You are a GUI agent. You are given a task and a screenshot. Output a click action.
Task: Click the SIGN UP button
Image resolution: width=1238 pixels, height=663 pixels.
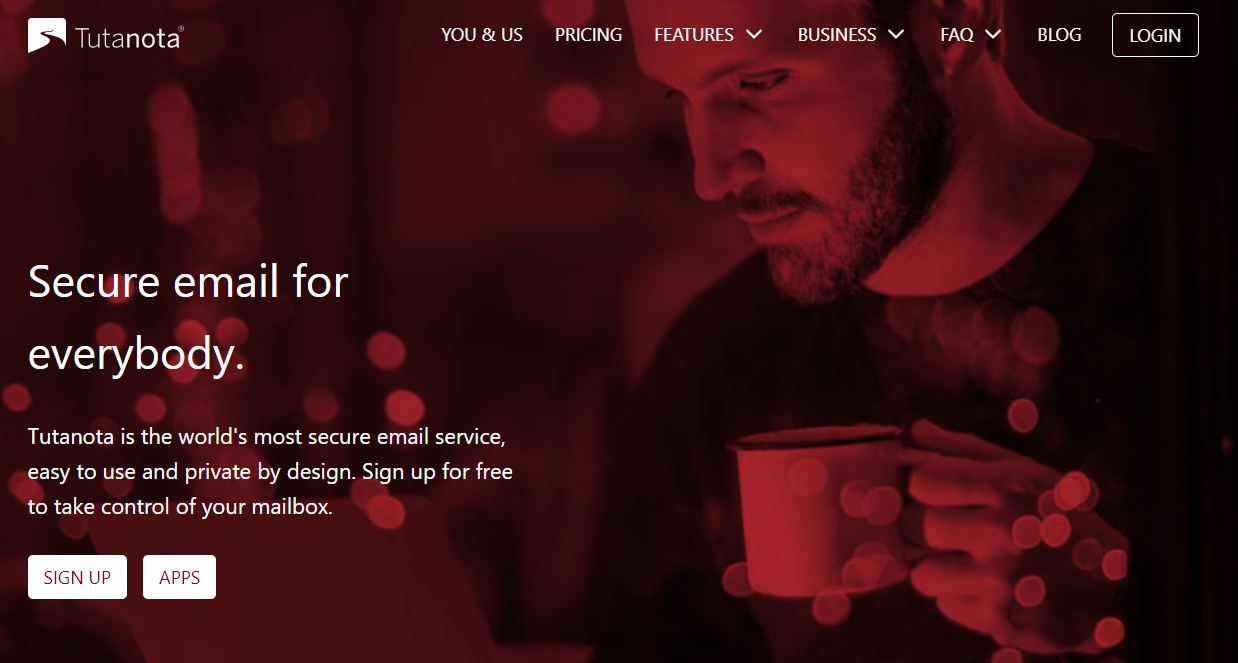point(77,577)
